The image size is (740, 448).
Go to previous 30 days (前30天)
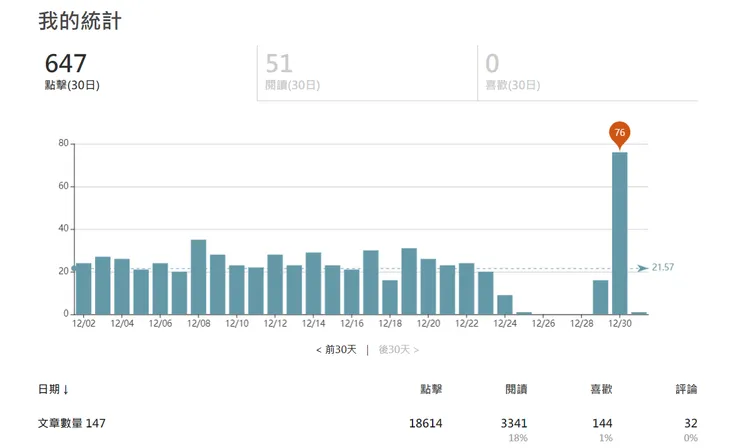336,350
